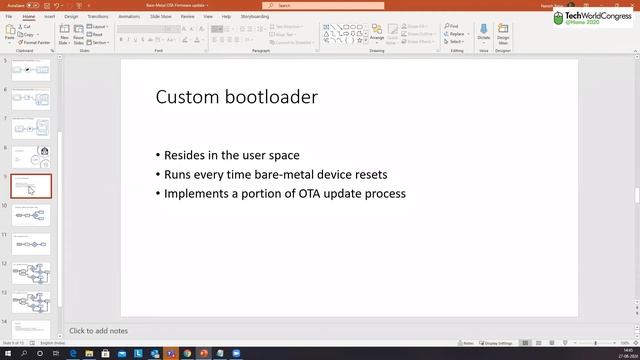The height and width of the screenshot is (360, 640).
Task: Click the 'Custom bootloader' slide title
Action: tap(237, 97)
